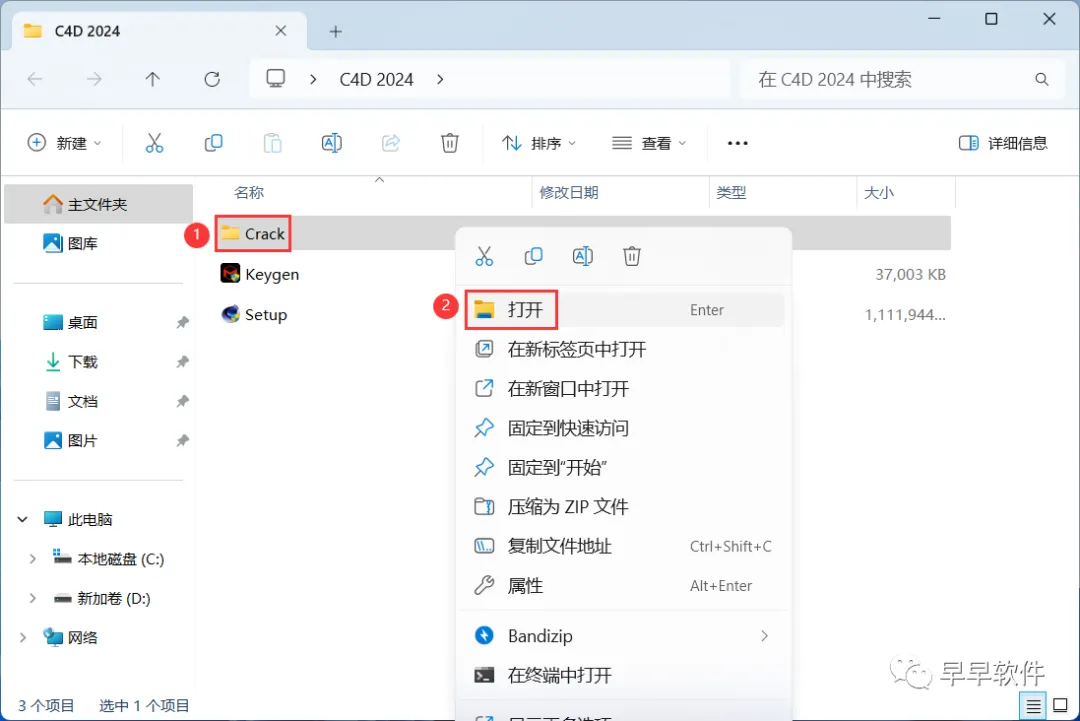Open the 查看 view dropdown
This screenshot has height=721, width=1080.
click(x=649, y=143)
